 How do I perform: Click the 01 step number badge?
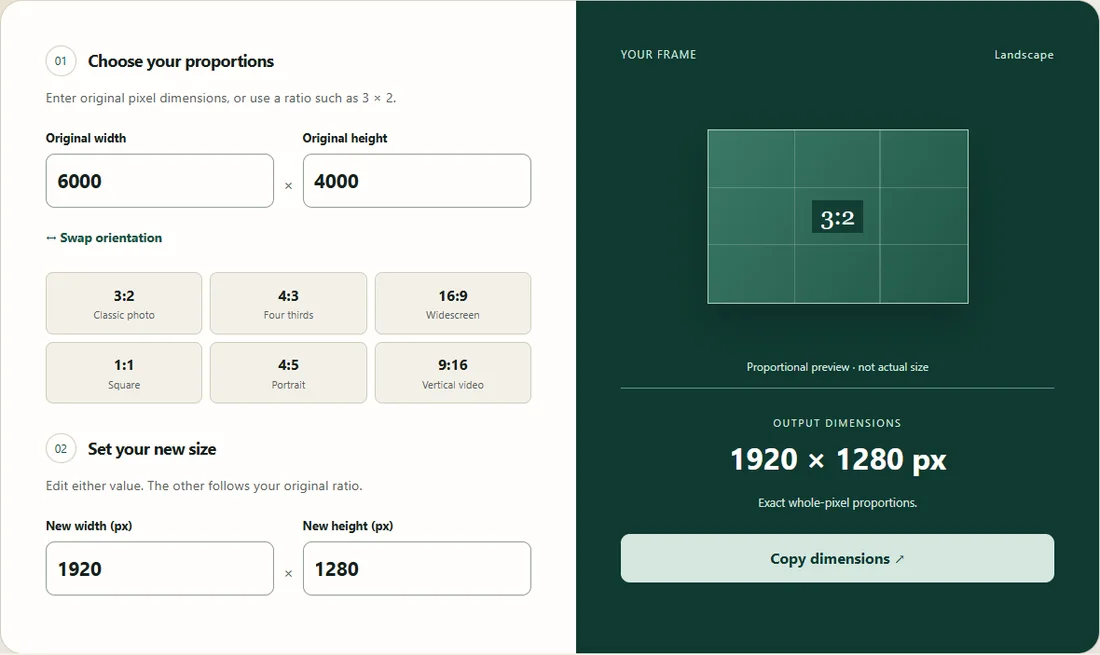pos(61,61)
